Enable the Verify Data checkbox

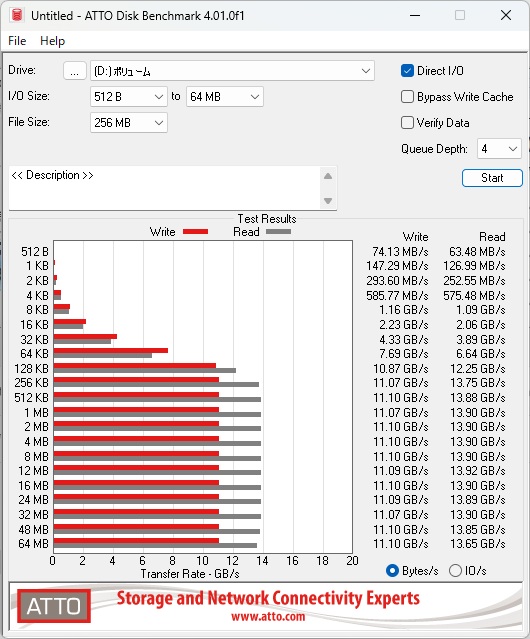[x=407, y=123]
